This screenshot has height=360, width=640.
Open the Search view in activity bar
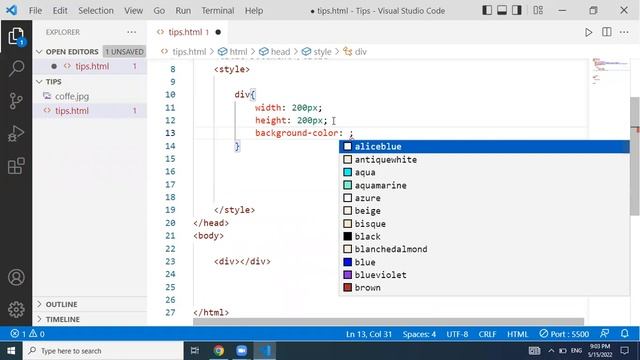(x=16, y=68)
